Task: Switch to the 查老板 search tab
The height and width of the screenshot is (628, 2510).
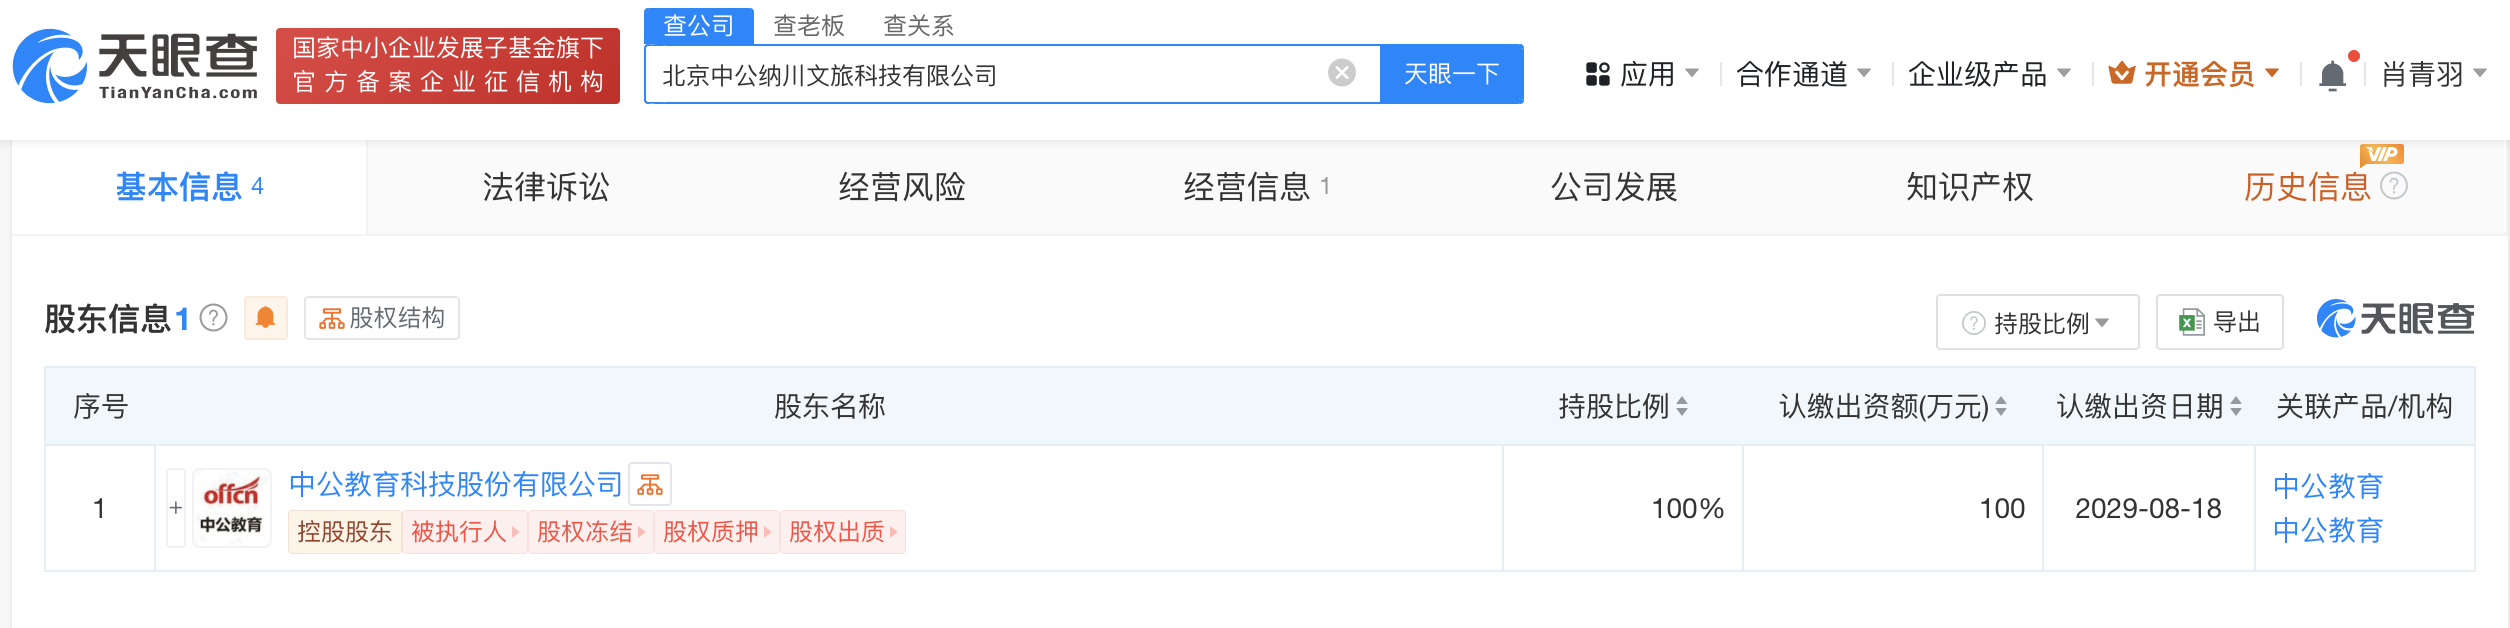Action: point(809,25)
